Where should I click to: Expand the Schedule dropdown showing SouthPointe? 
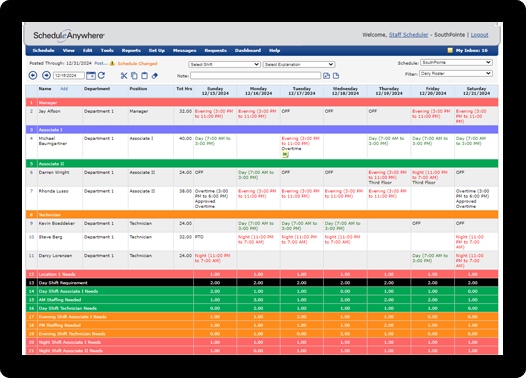pyautogui.click(x=456, y=62)
